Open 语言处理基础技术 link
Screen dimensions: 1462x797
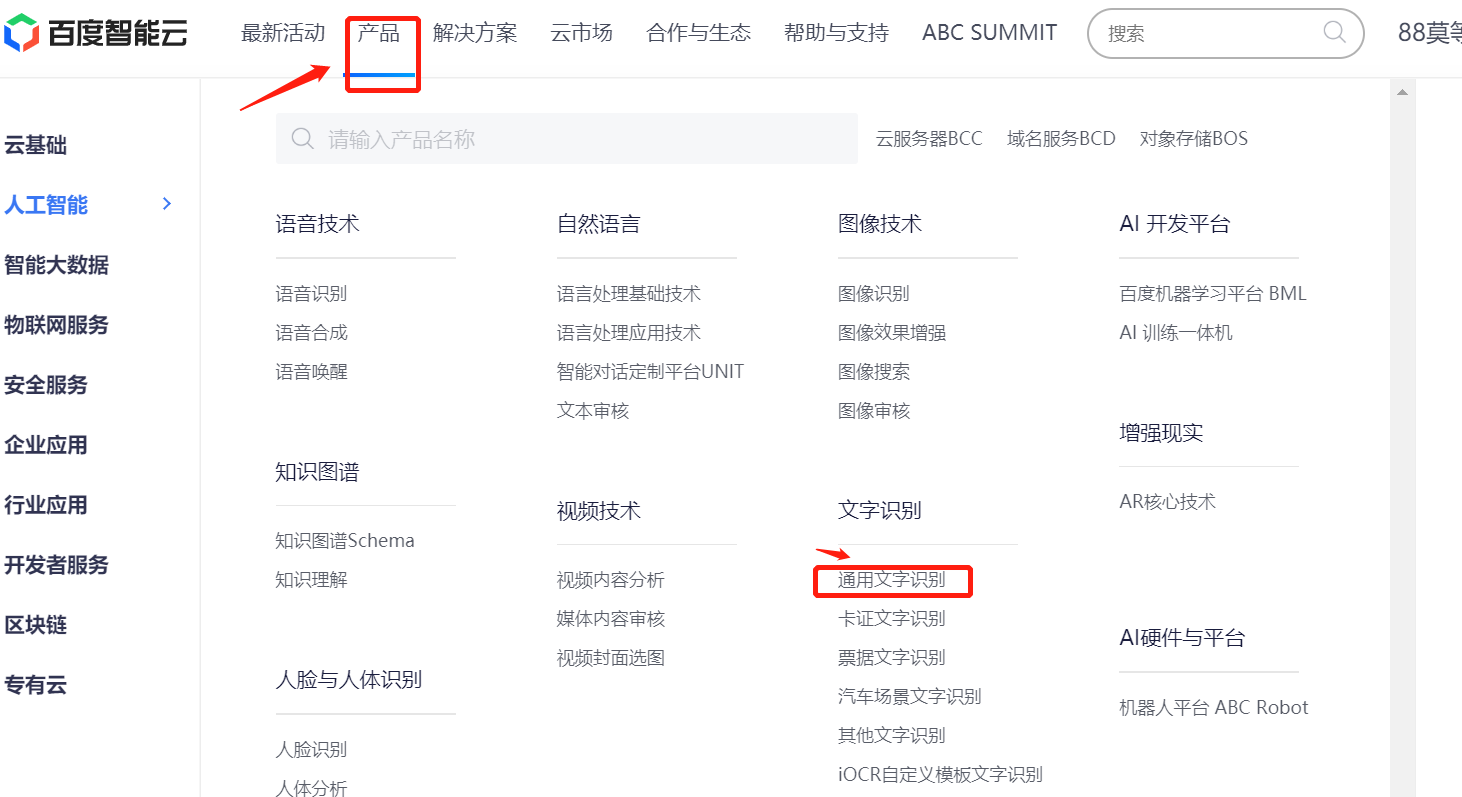[629, 293]
